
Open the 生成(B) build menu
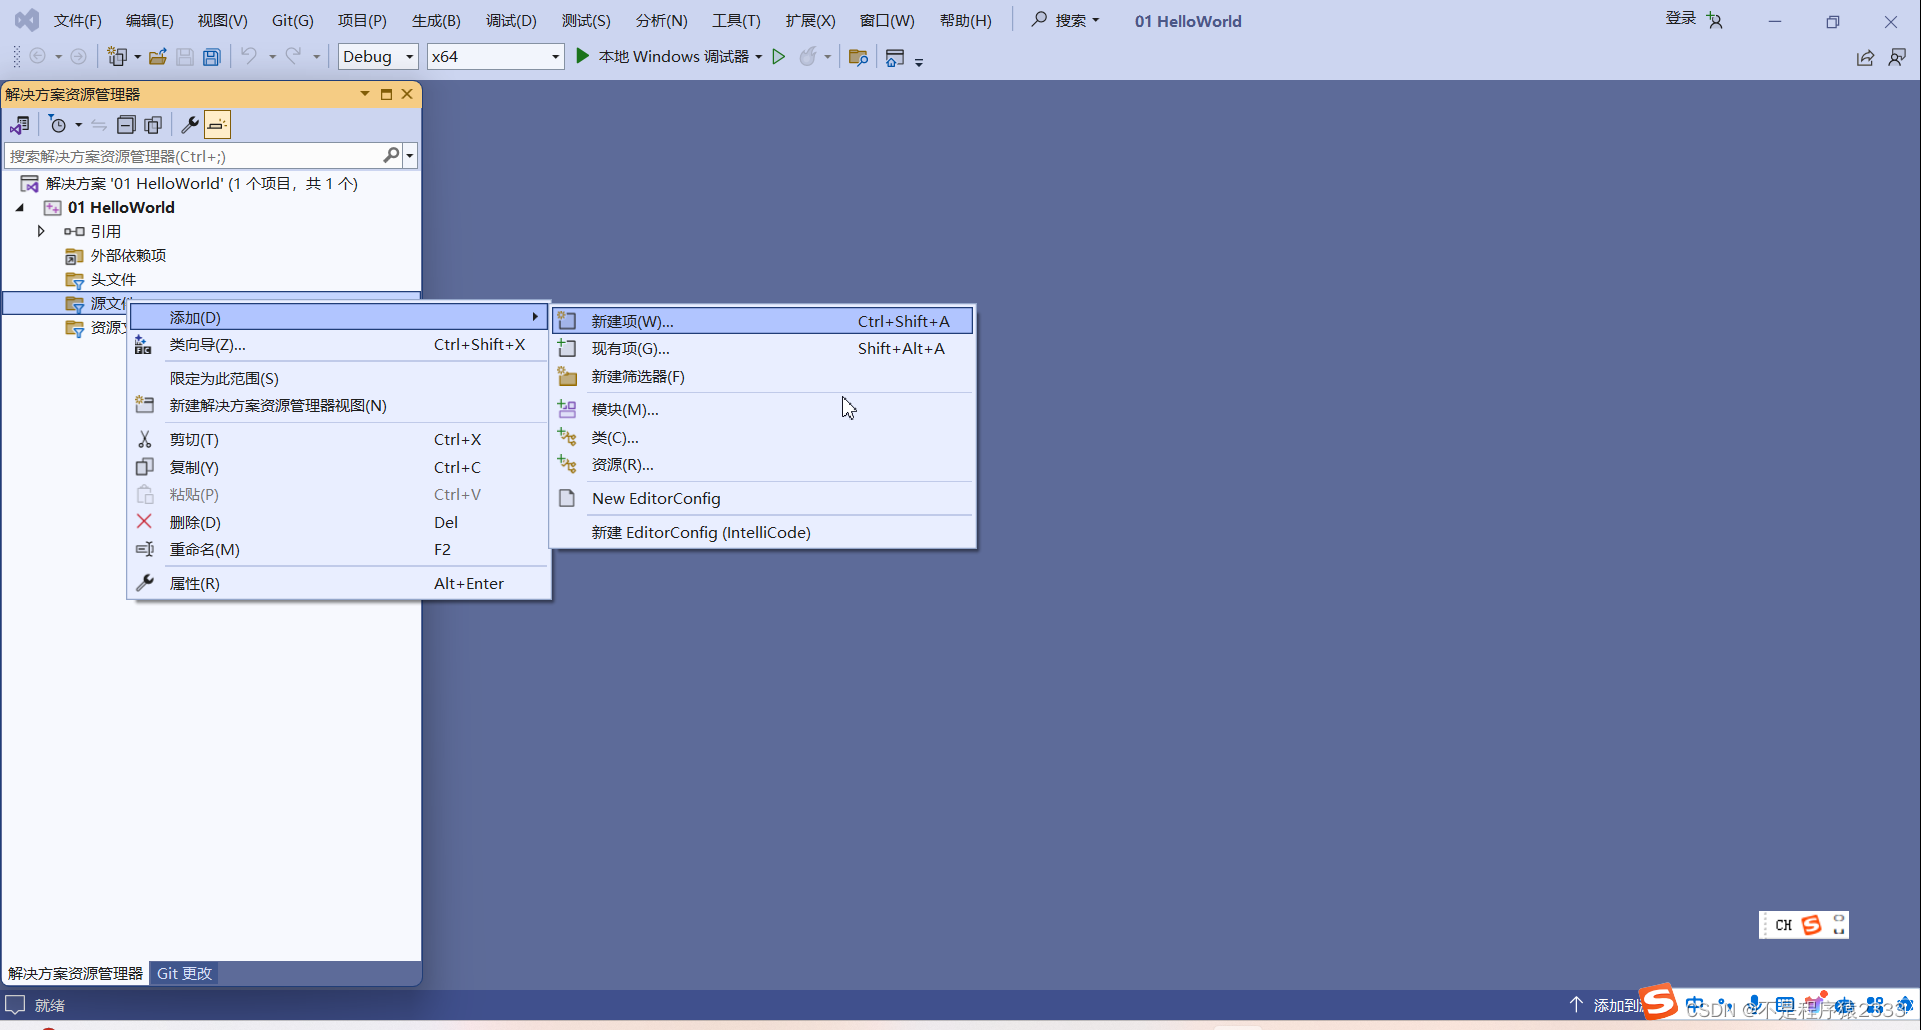coord(436,21)
